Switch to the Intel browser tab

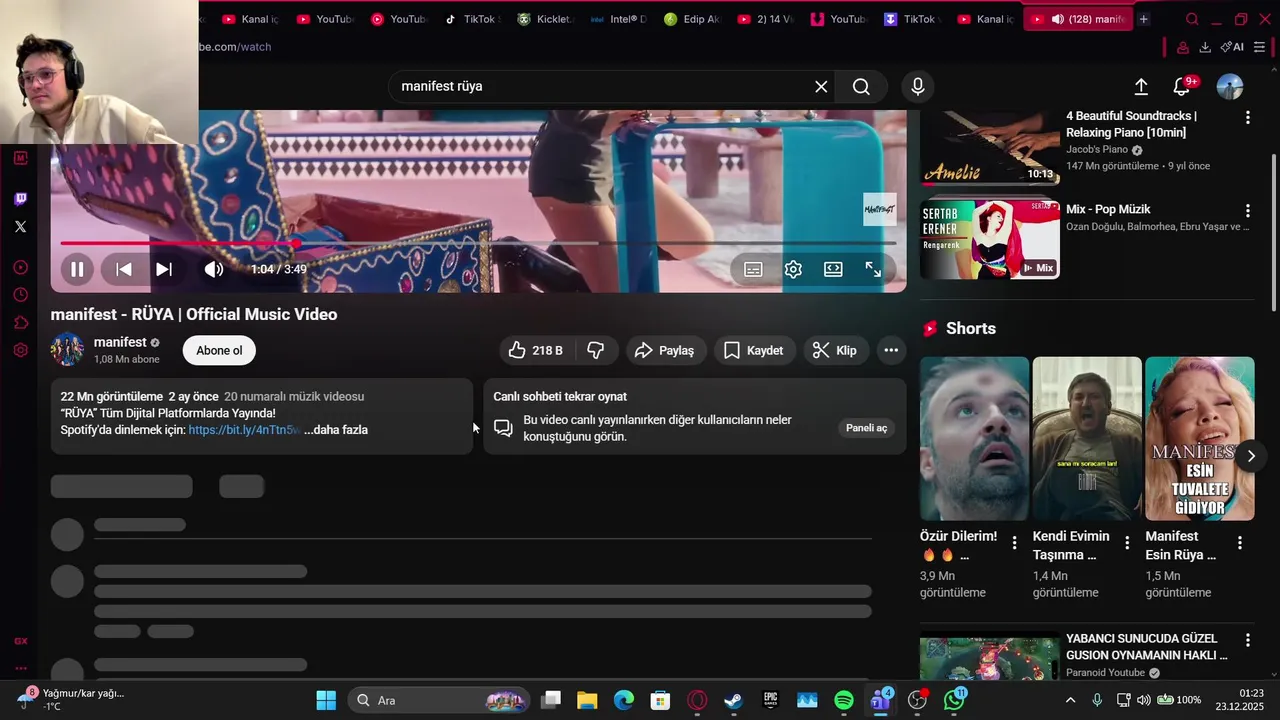coord(618,19)
